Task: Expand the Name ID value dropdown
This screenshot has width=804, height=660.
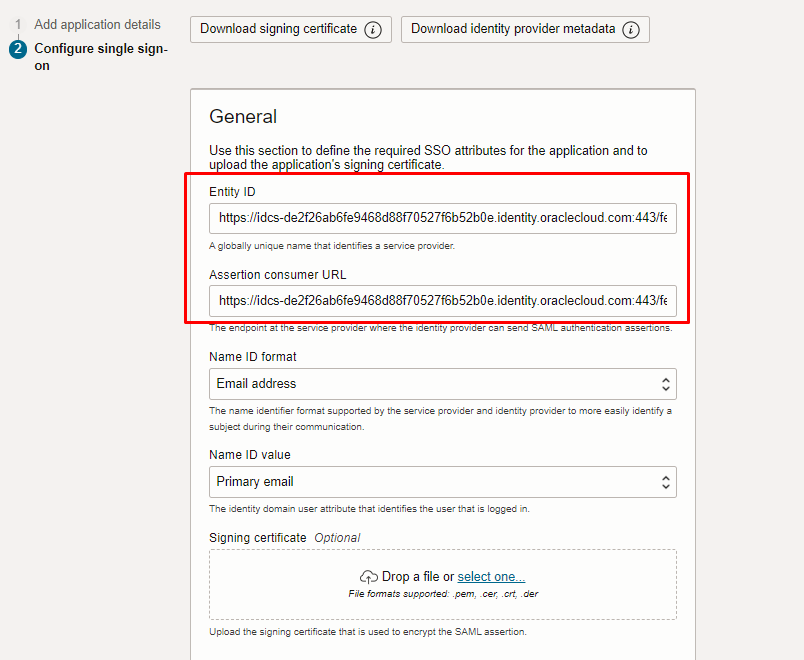Action: click(443, 482)
